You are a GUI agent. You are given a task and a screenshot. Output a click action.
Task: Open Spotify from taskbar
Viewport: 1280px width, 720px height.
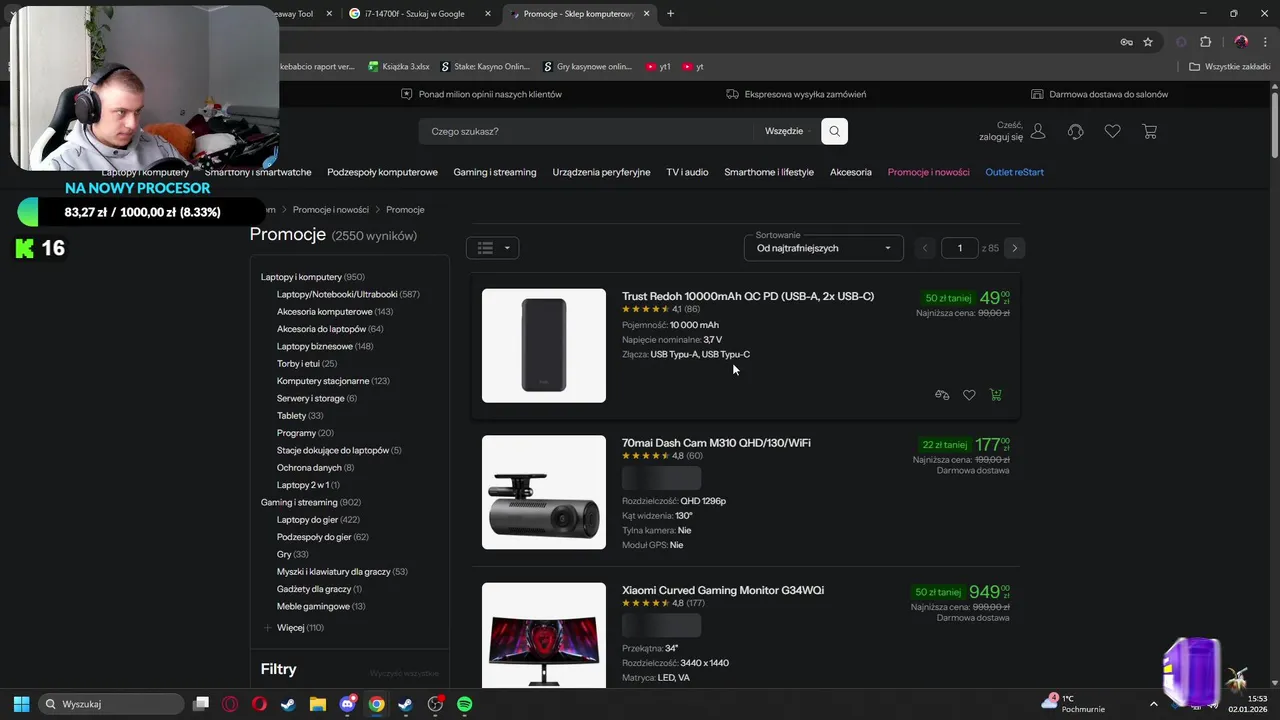tap(465, 704)
